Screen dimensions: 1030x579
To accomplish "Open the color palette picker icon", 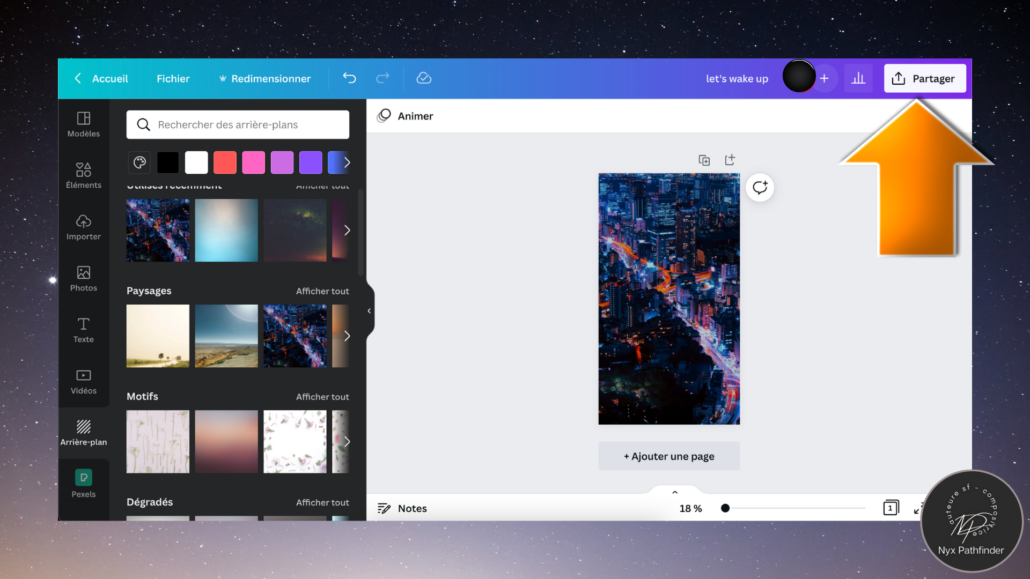I will 139,162.
